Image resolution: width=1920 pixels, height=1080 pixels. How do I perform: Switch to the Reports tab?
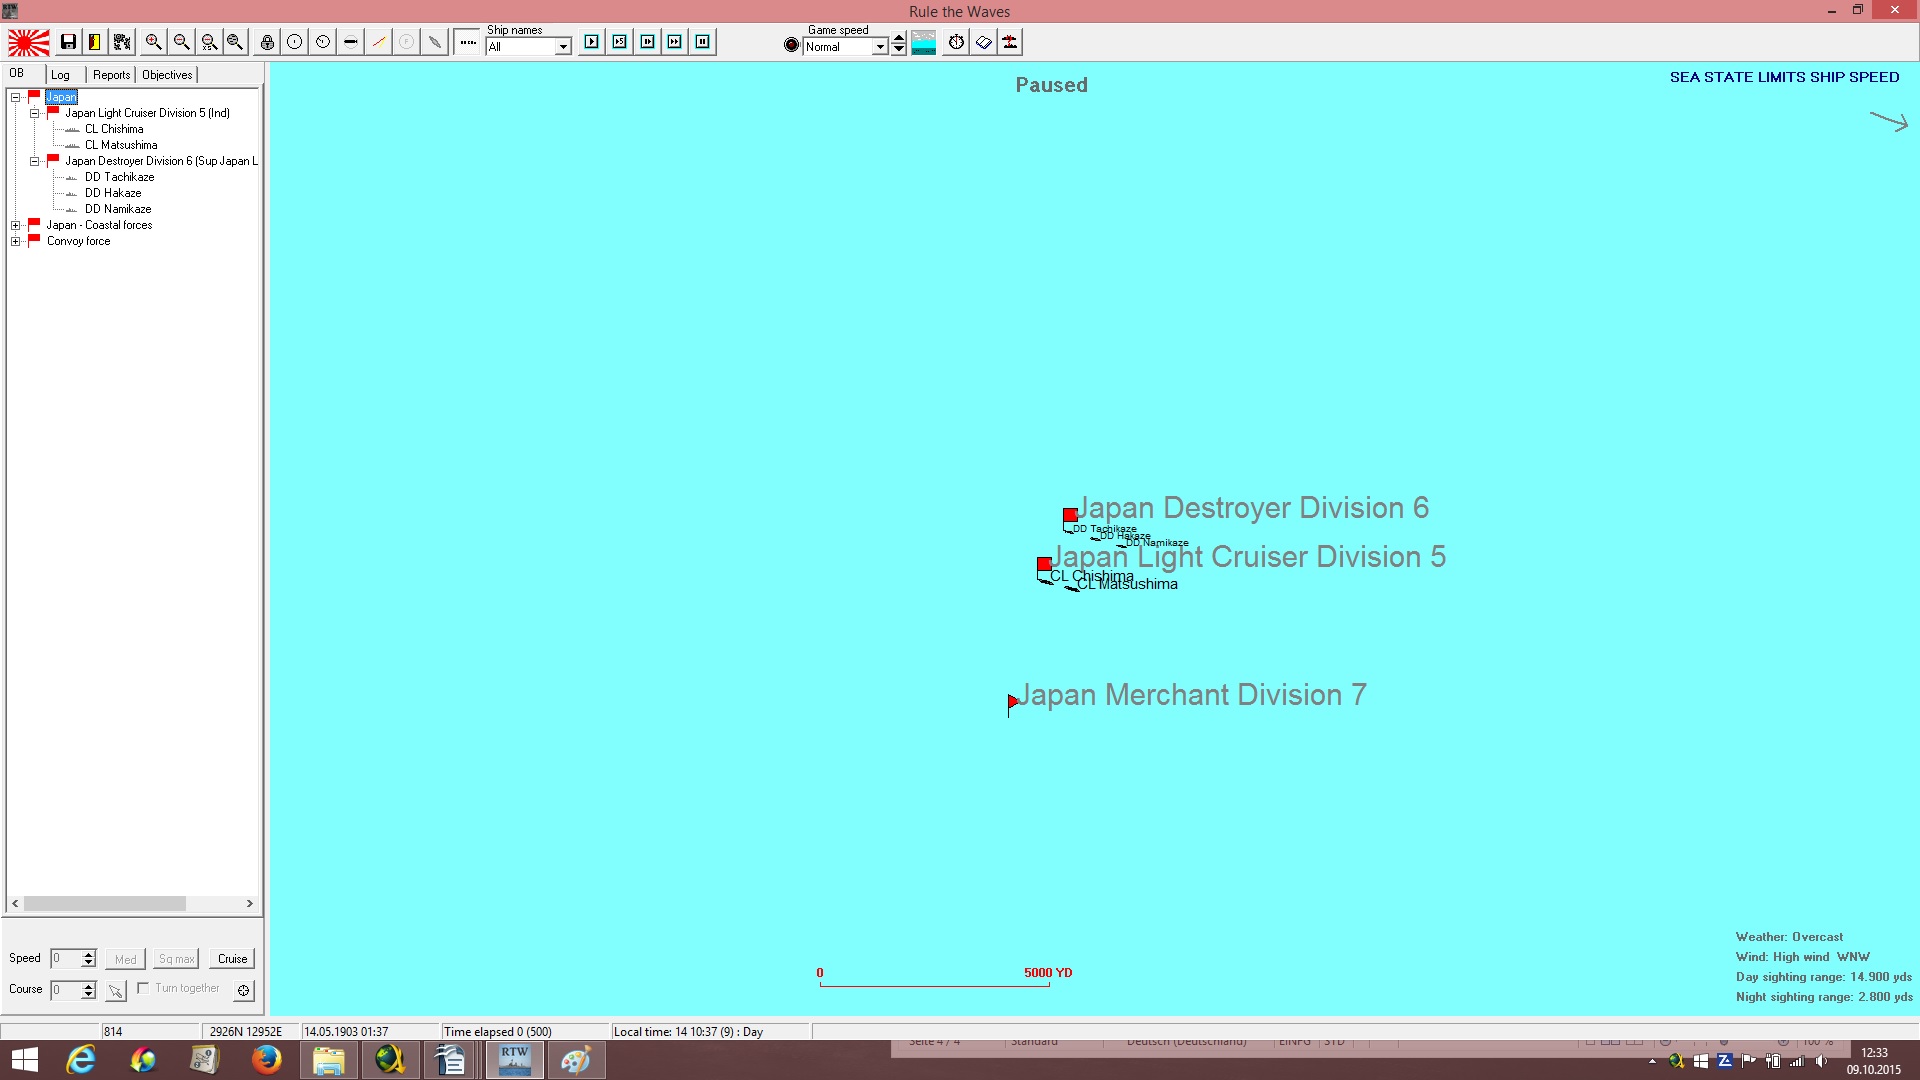111,75
